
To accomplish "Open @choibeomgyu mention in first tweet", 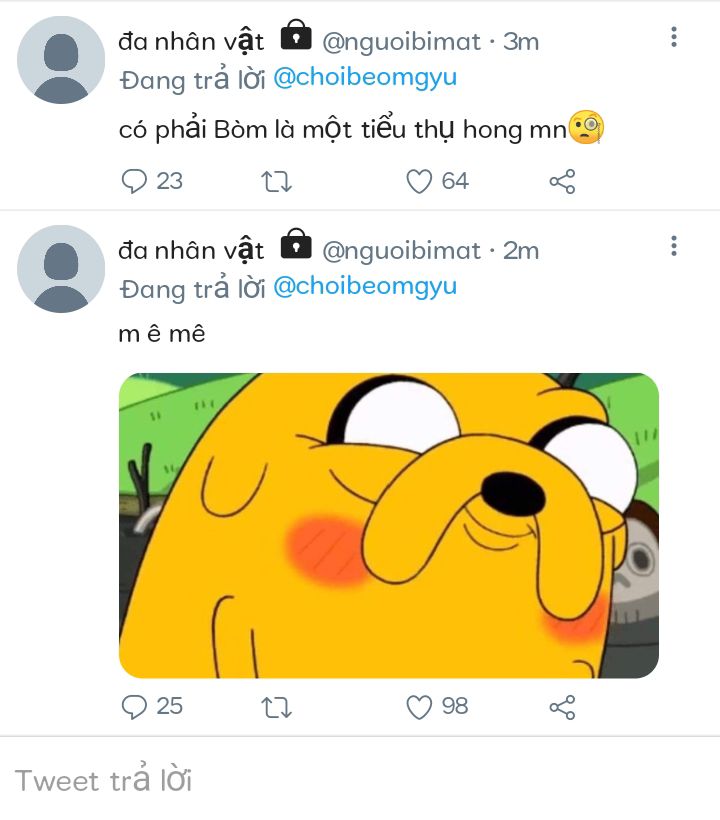I will 364,78.
